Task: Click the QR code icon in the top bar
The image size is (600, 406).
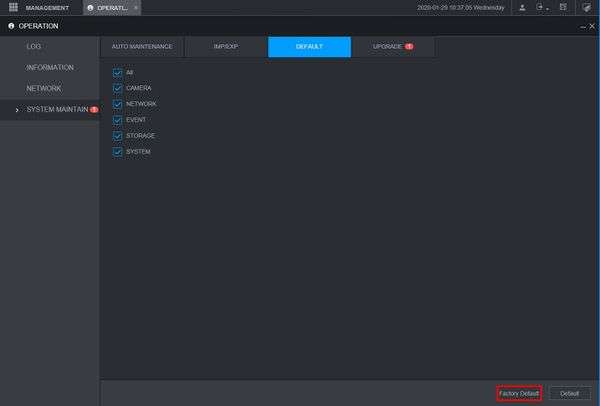Action: pyautogui.click(x=563, y=7)
